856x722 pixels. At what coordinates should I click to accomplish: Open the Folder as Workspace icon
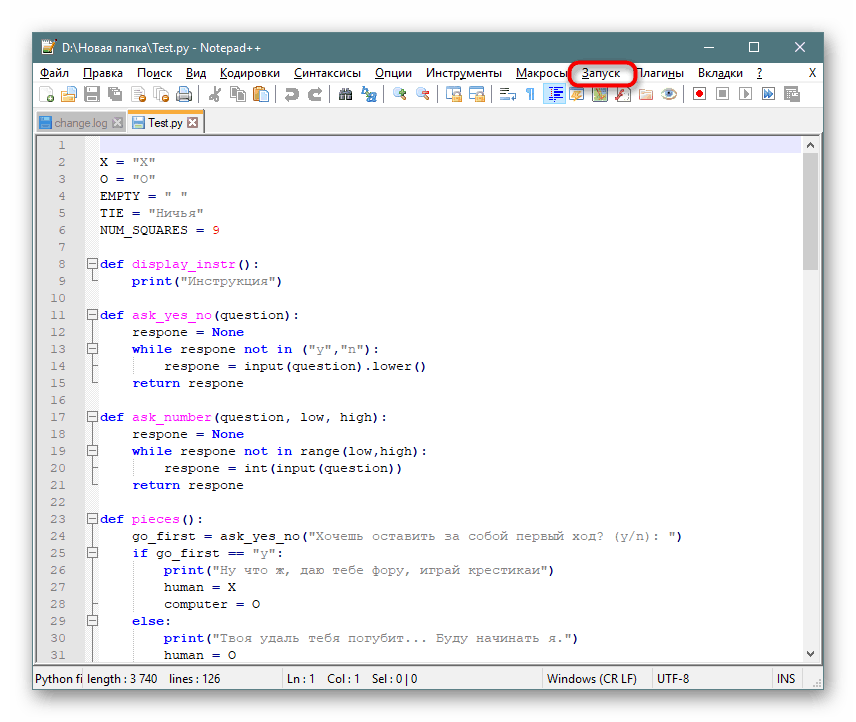[646, 94]
